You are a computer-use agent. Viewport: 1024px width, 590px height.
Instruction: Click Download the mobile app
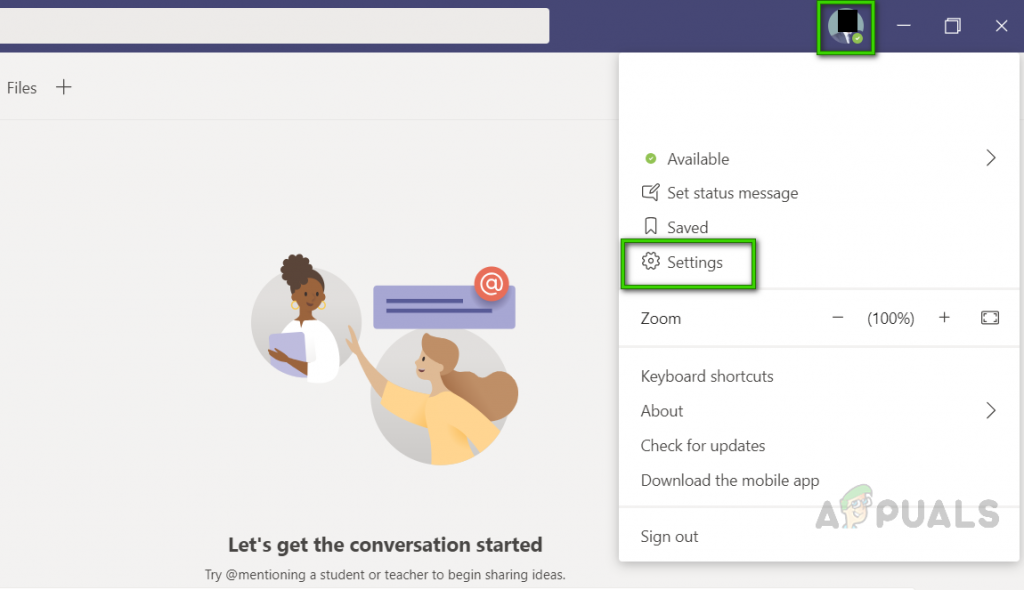(x=729, y=480)
